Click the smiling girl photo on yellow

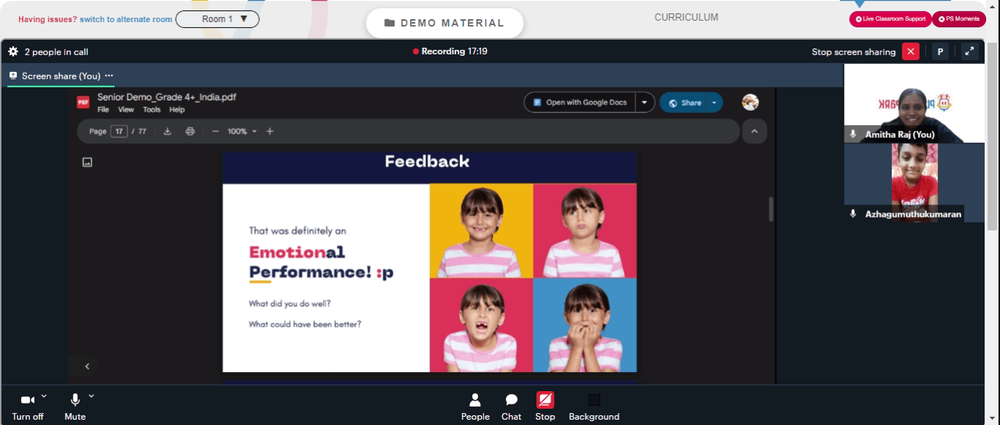pyautogui.click(x=482, y=231)
